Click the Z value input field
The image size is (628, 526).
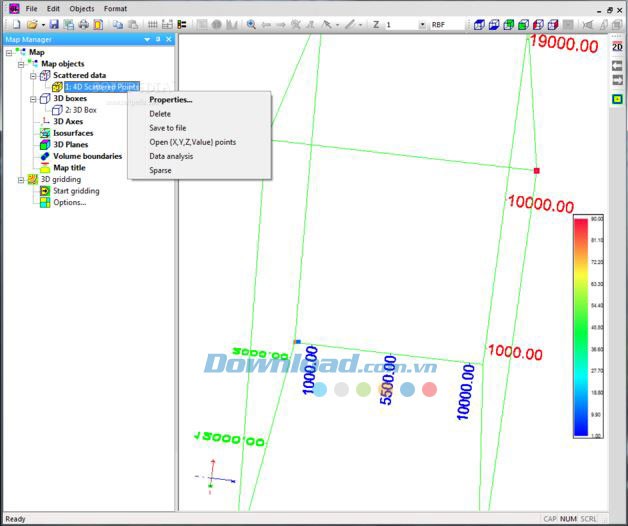click(x=400, y=24)
